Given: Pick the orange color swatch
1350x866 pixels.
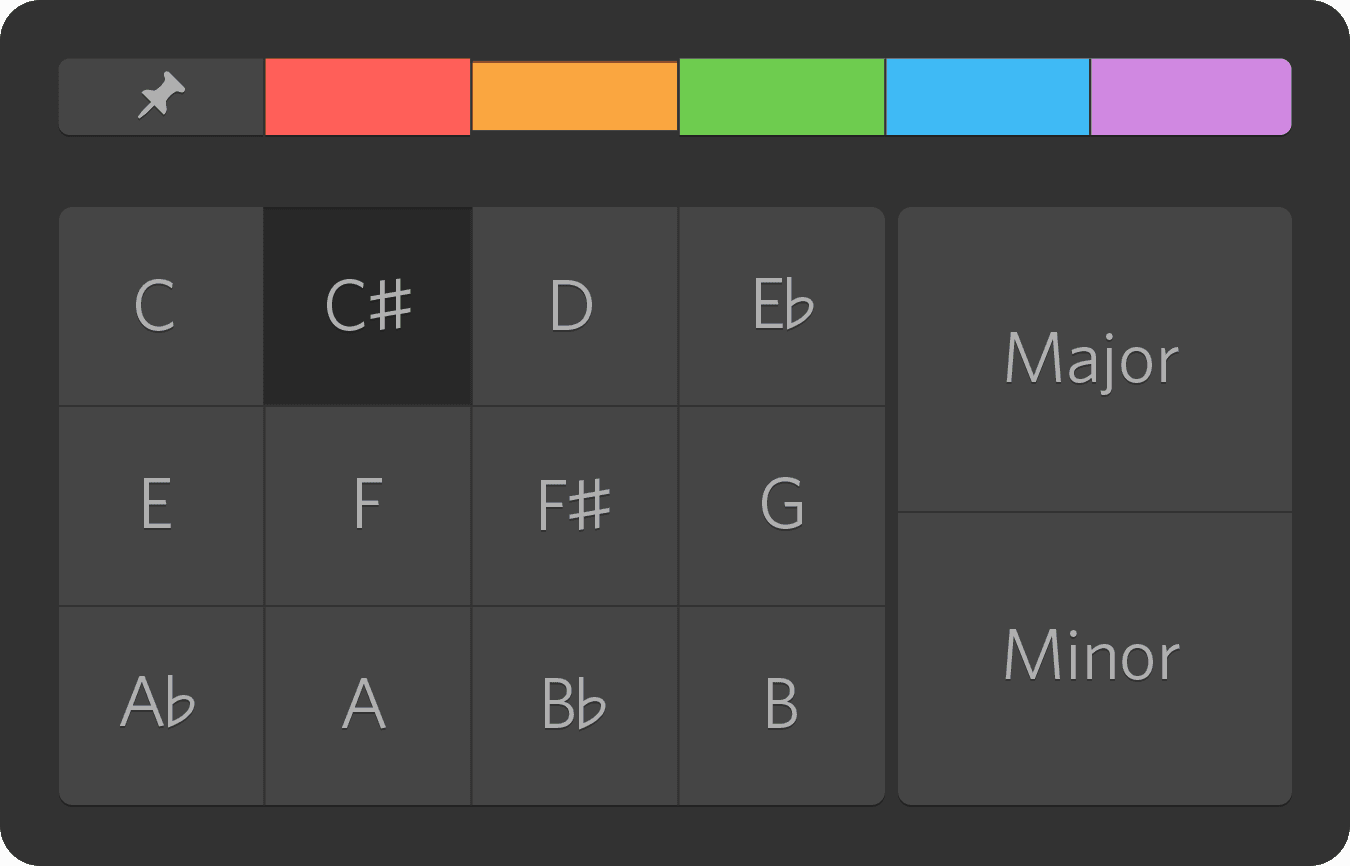Looking at the screenshot, I should click(574, 96).
